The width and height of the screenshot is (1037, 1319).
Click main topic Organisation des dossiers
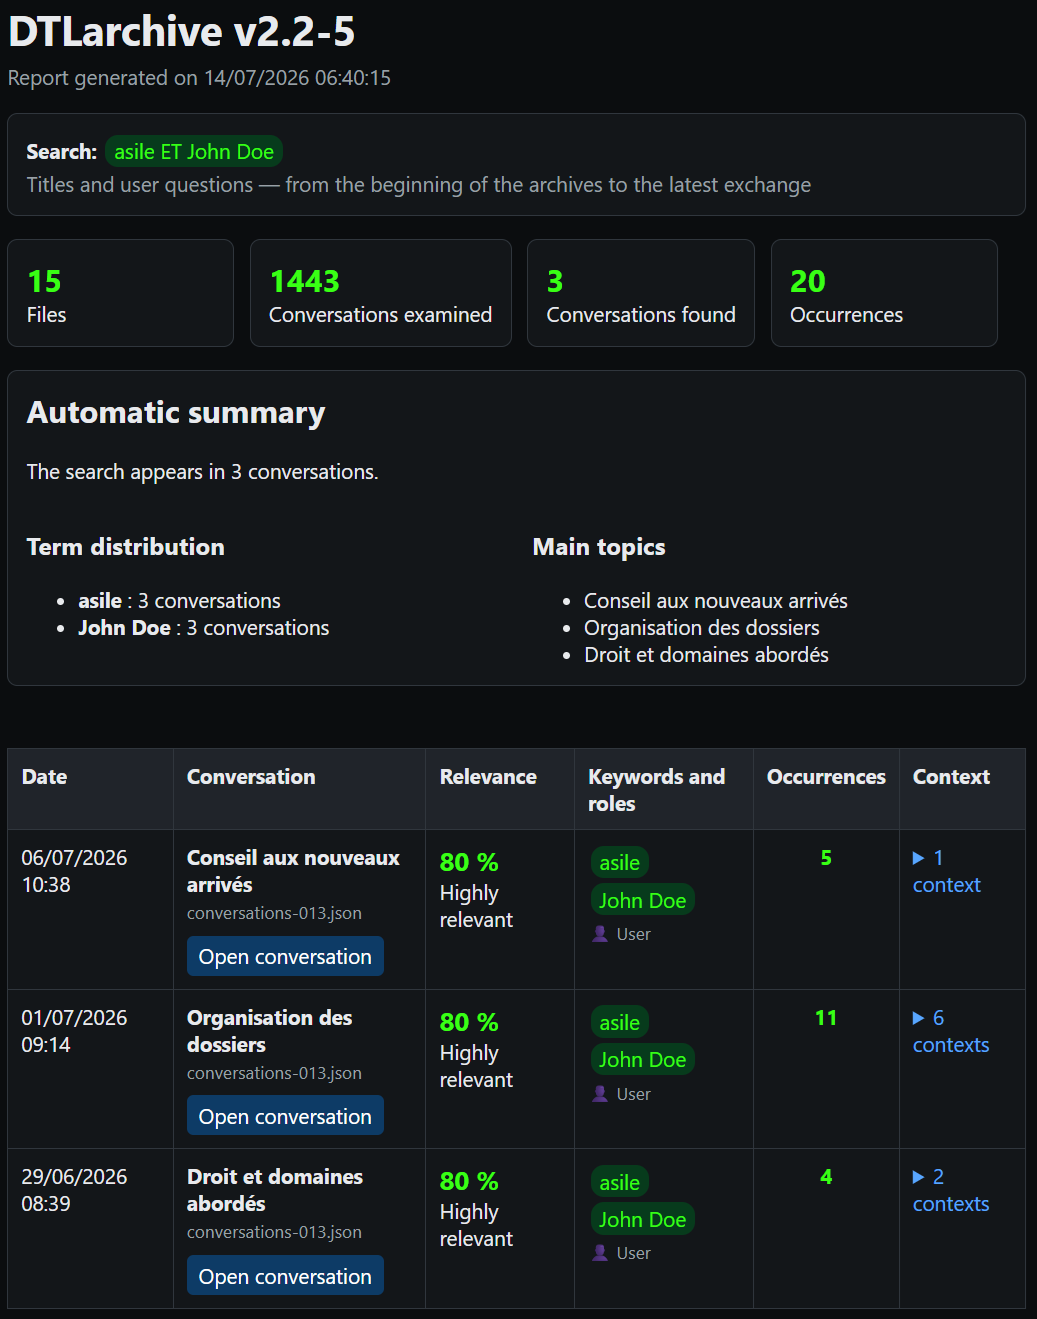702,628
